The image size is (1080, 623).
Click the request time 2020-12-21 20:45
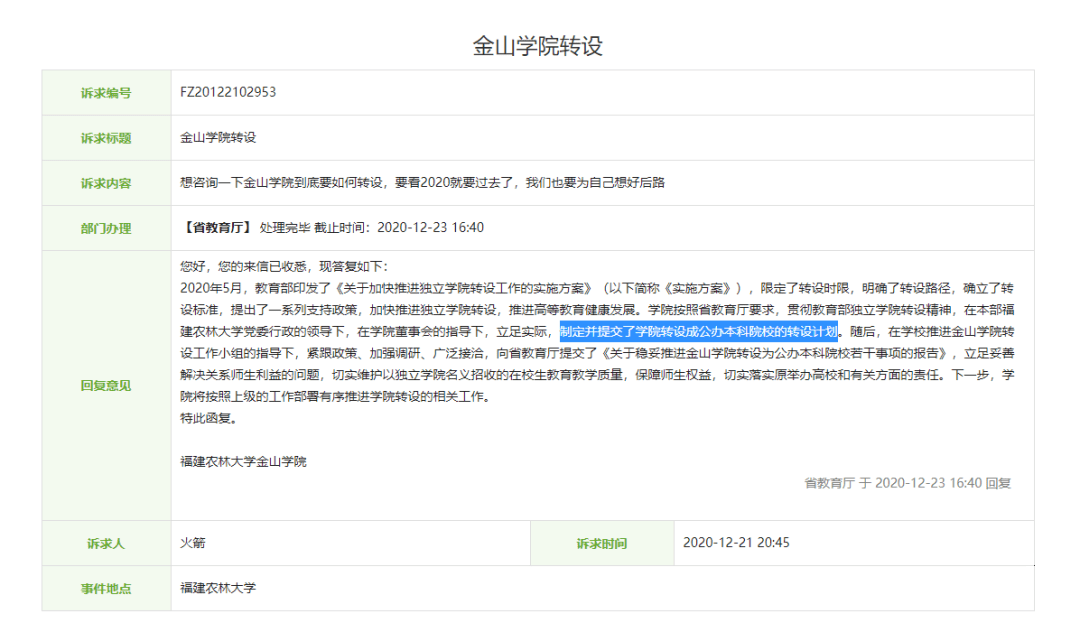(x=736, y=542)
